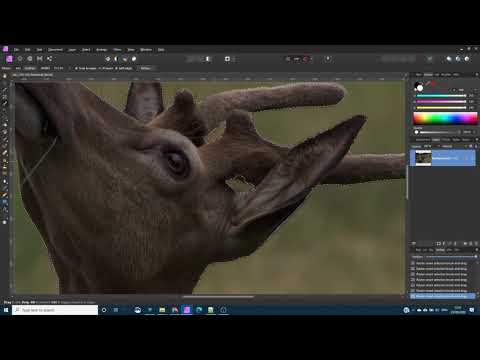Click the Windows taskbar search box
This screenshot has width=480, height=360.
[x=55, y=310]
